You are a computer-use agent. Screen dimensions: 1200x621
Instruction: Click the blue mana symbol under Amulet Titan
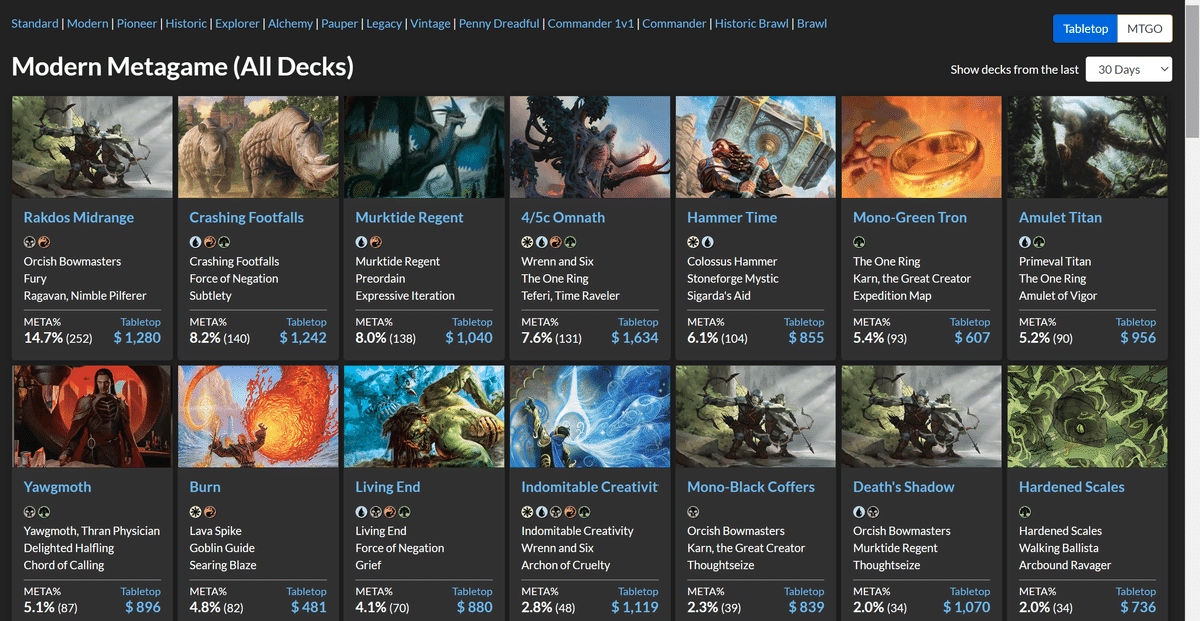point(1026,242)
